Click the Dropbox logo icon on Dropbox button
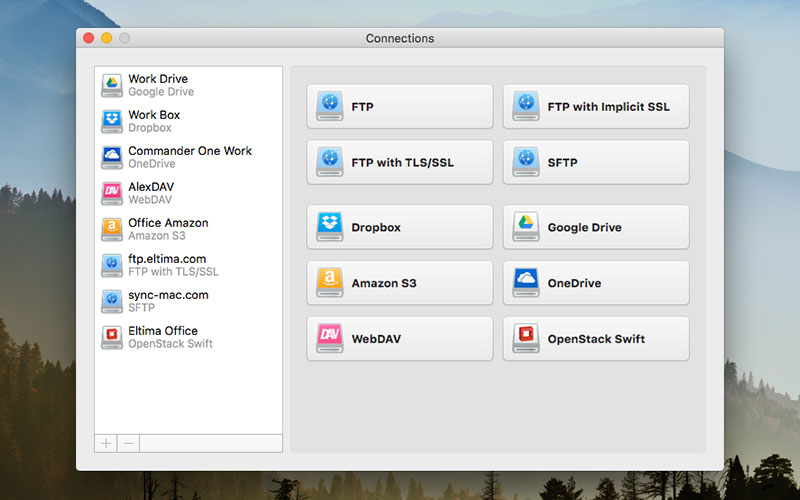Viewport: 800px width, 500px height. 330,227
